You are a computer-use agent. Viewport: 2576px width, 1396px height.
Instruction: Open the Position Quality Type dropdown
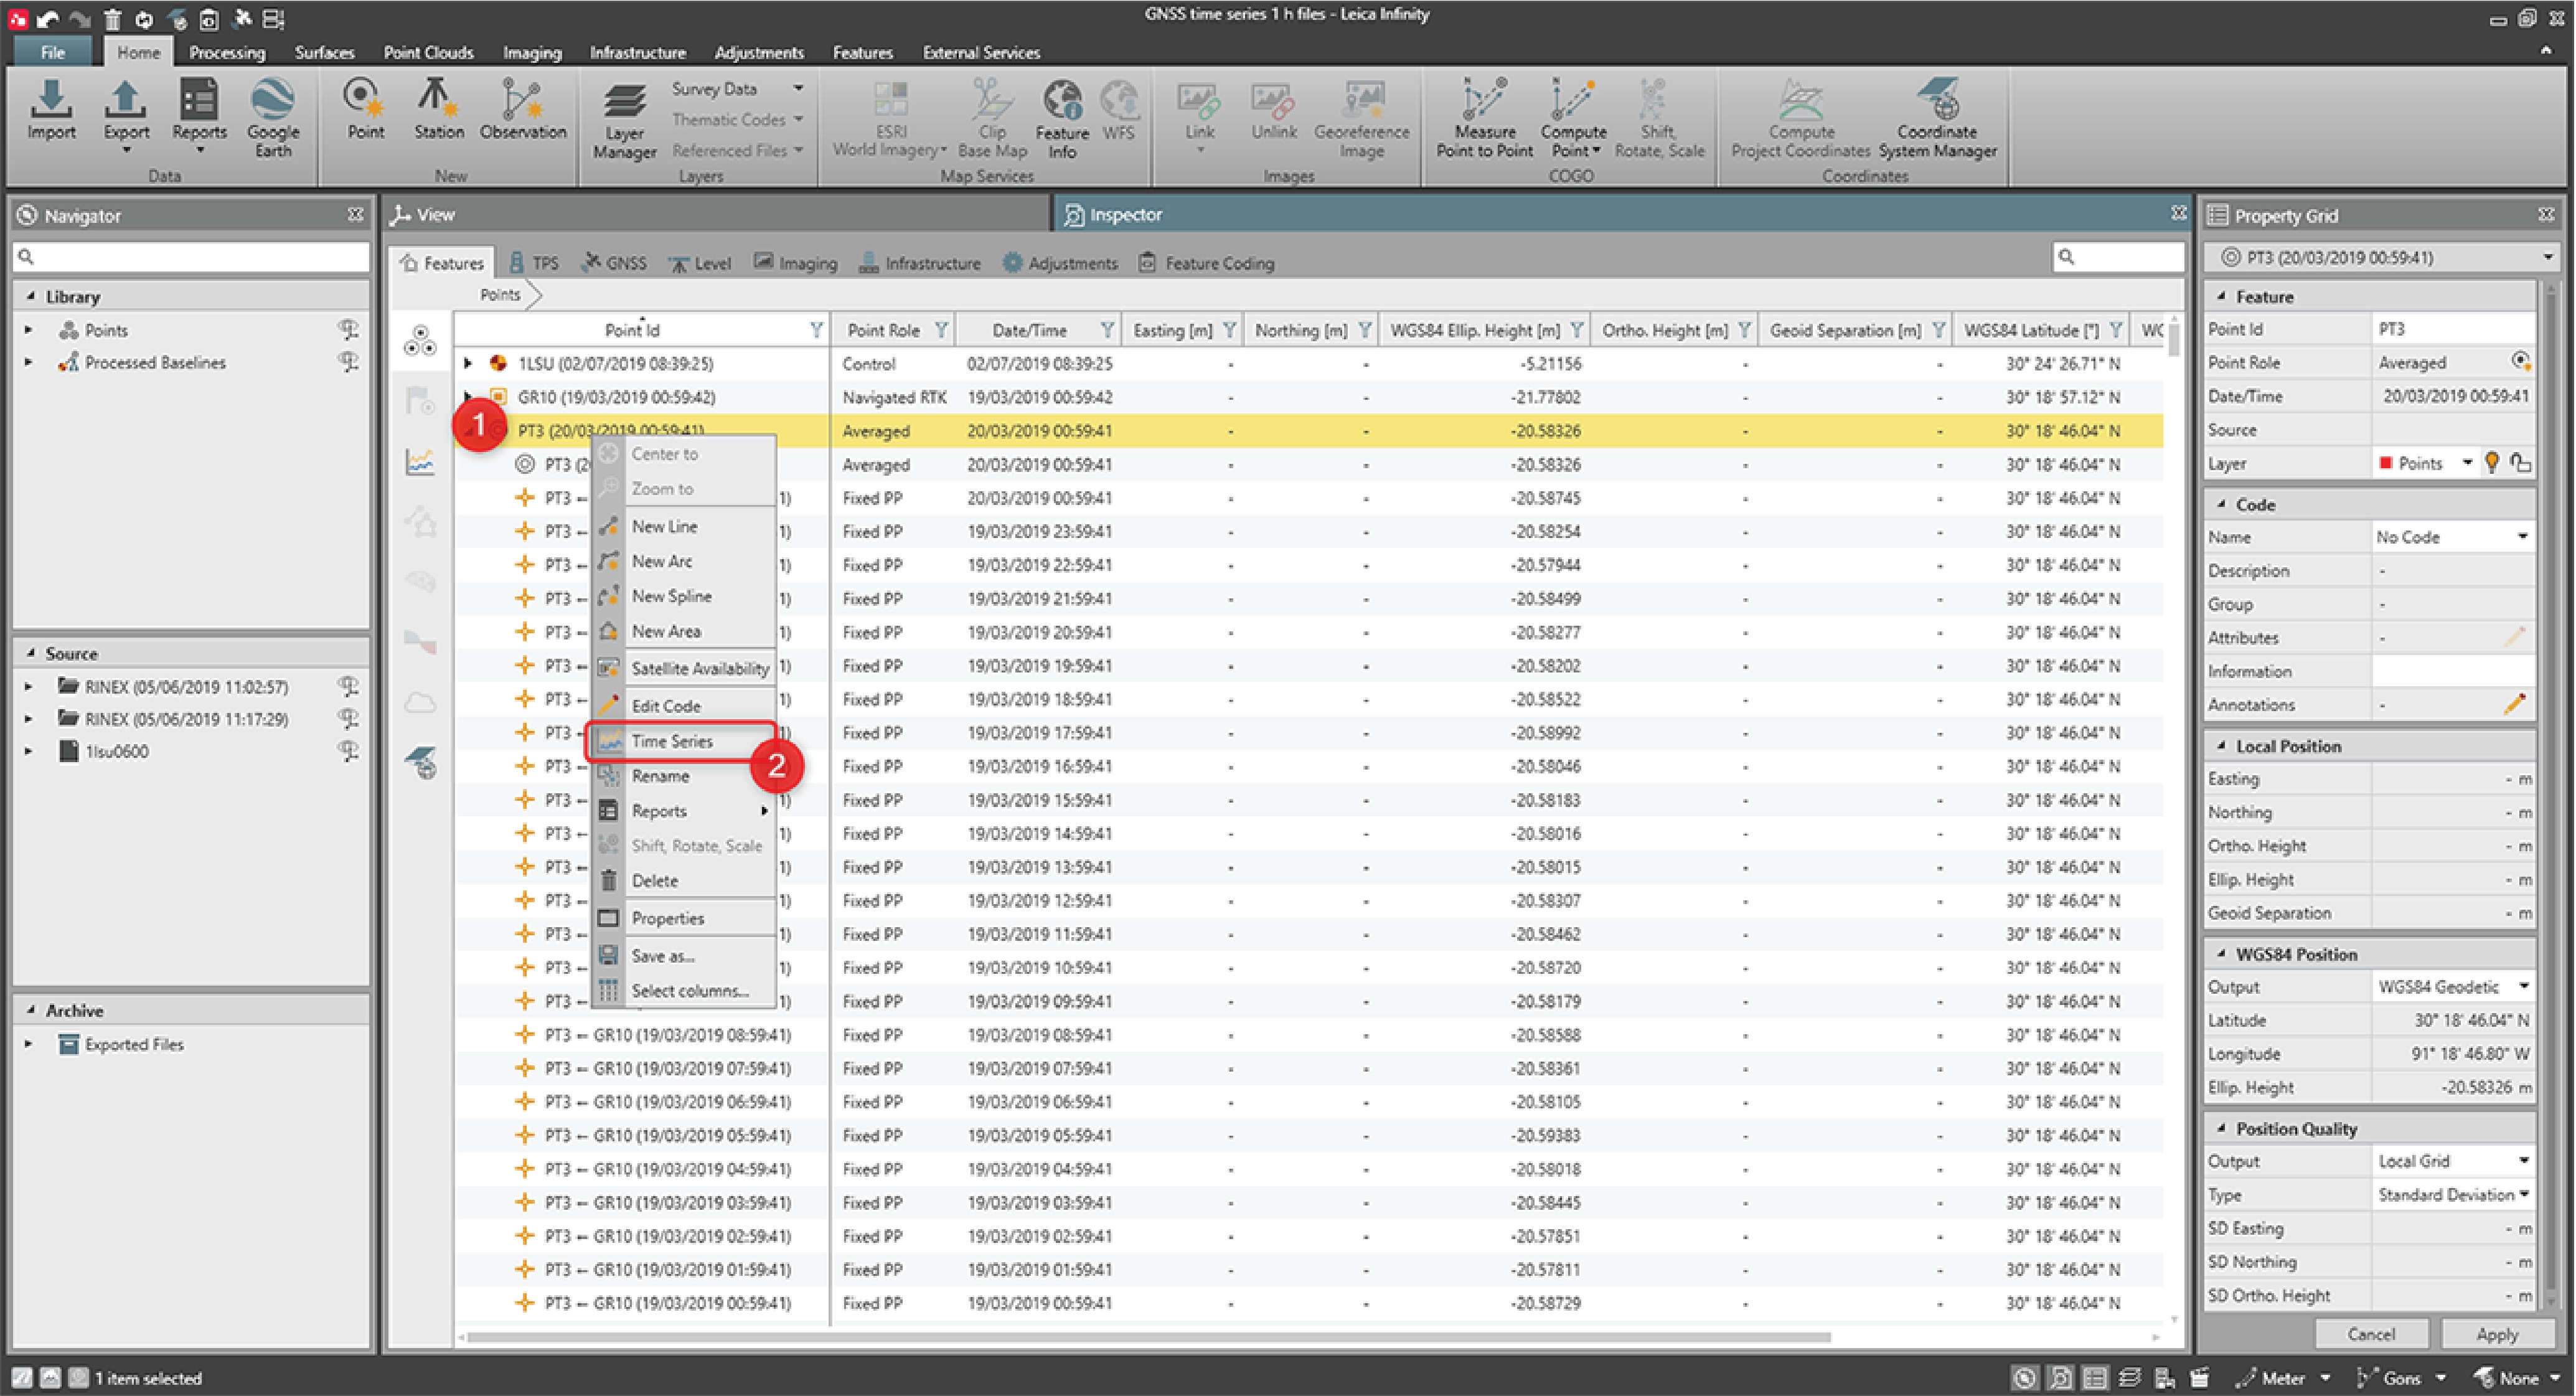2523,1195
